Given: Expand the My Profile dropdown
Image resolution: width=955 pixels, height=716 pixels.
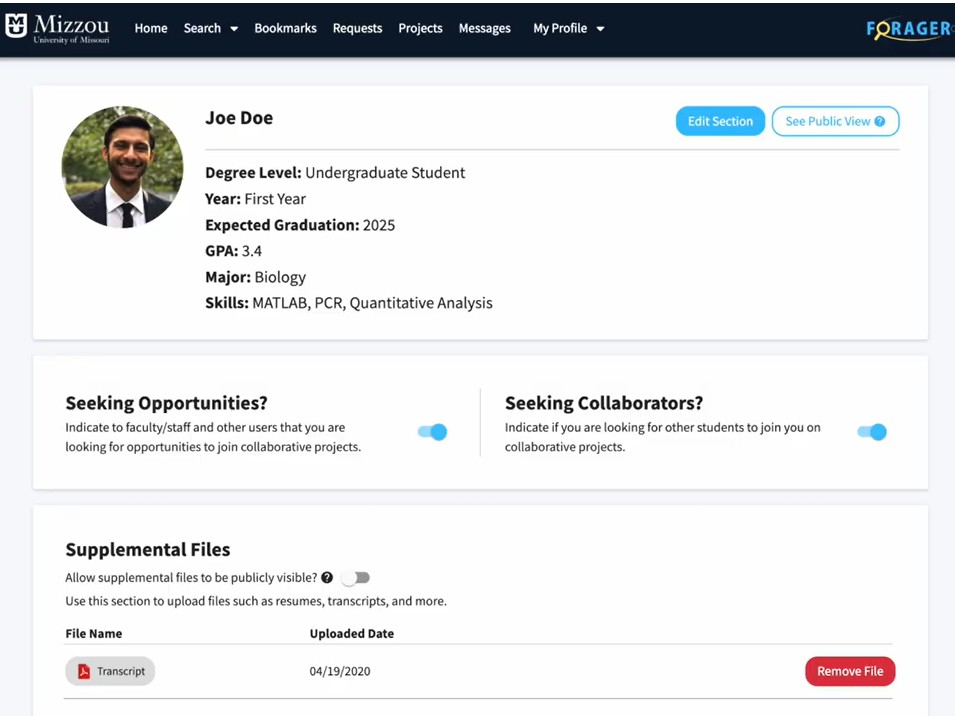Looking at the screenshot, I should click(x=568, y=28).
